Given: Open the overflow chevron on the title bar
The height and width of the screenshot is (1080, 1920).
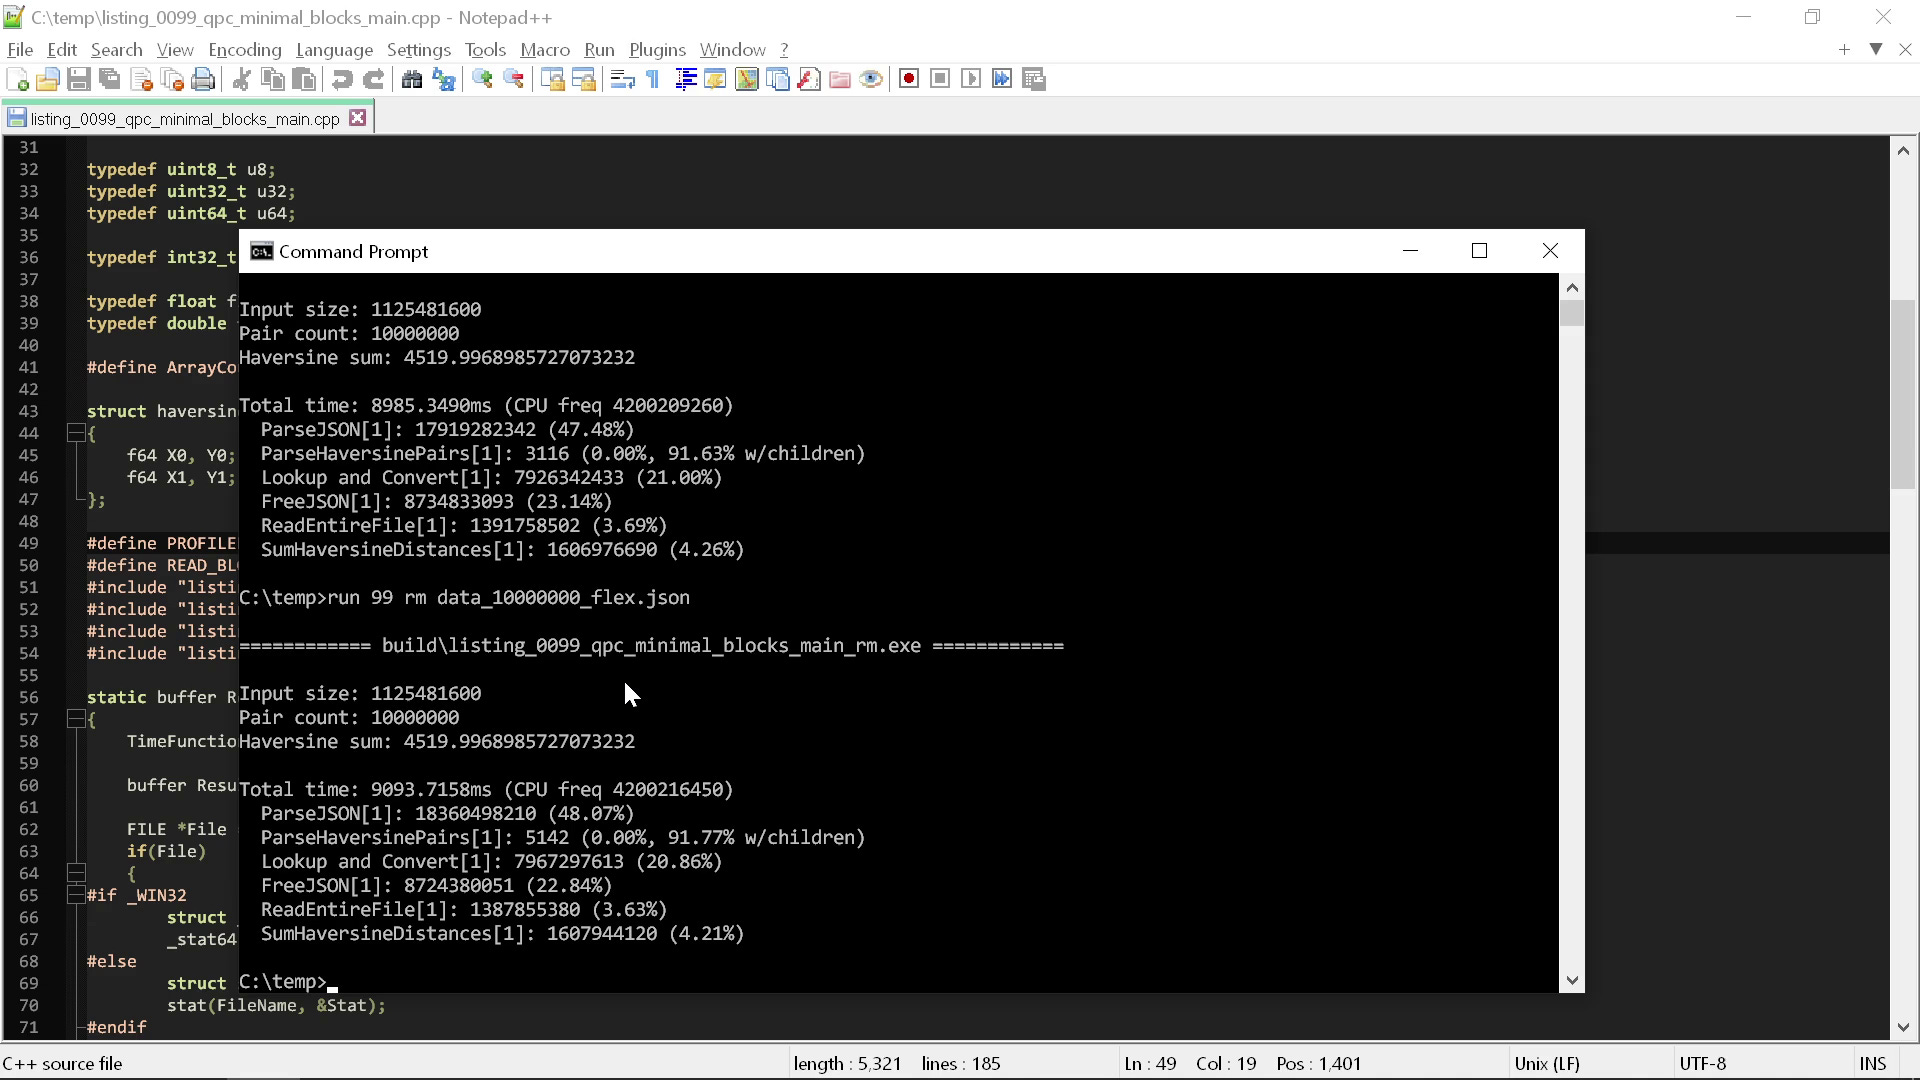Looking at the screenshot, I should (1875, 49).
